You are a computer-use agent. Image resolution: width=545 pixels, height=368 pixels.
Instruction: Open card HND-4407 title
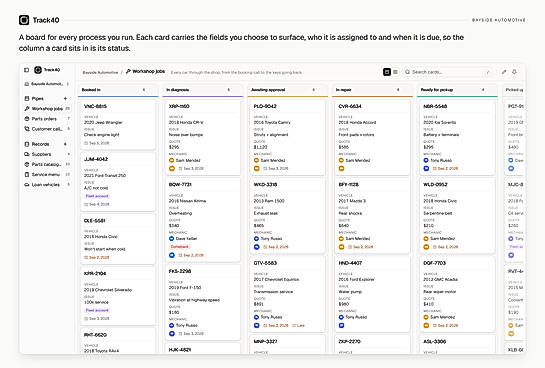point(350,263)
